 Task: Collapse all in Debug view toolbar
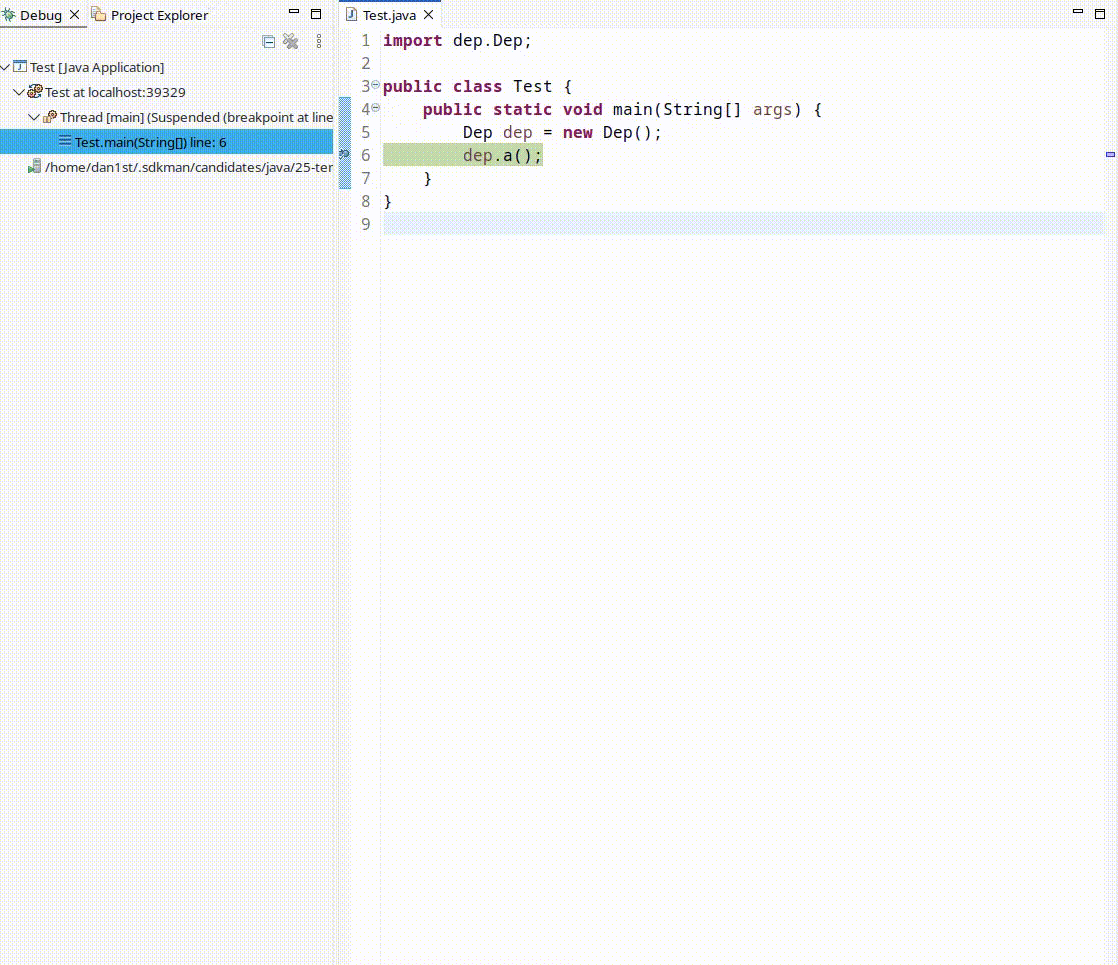coord(268,41)
